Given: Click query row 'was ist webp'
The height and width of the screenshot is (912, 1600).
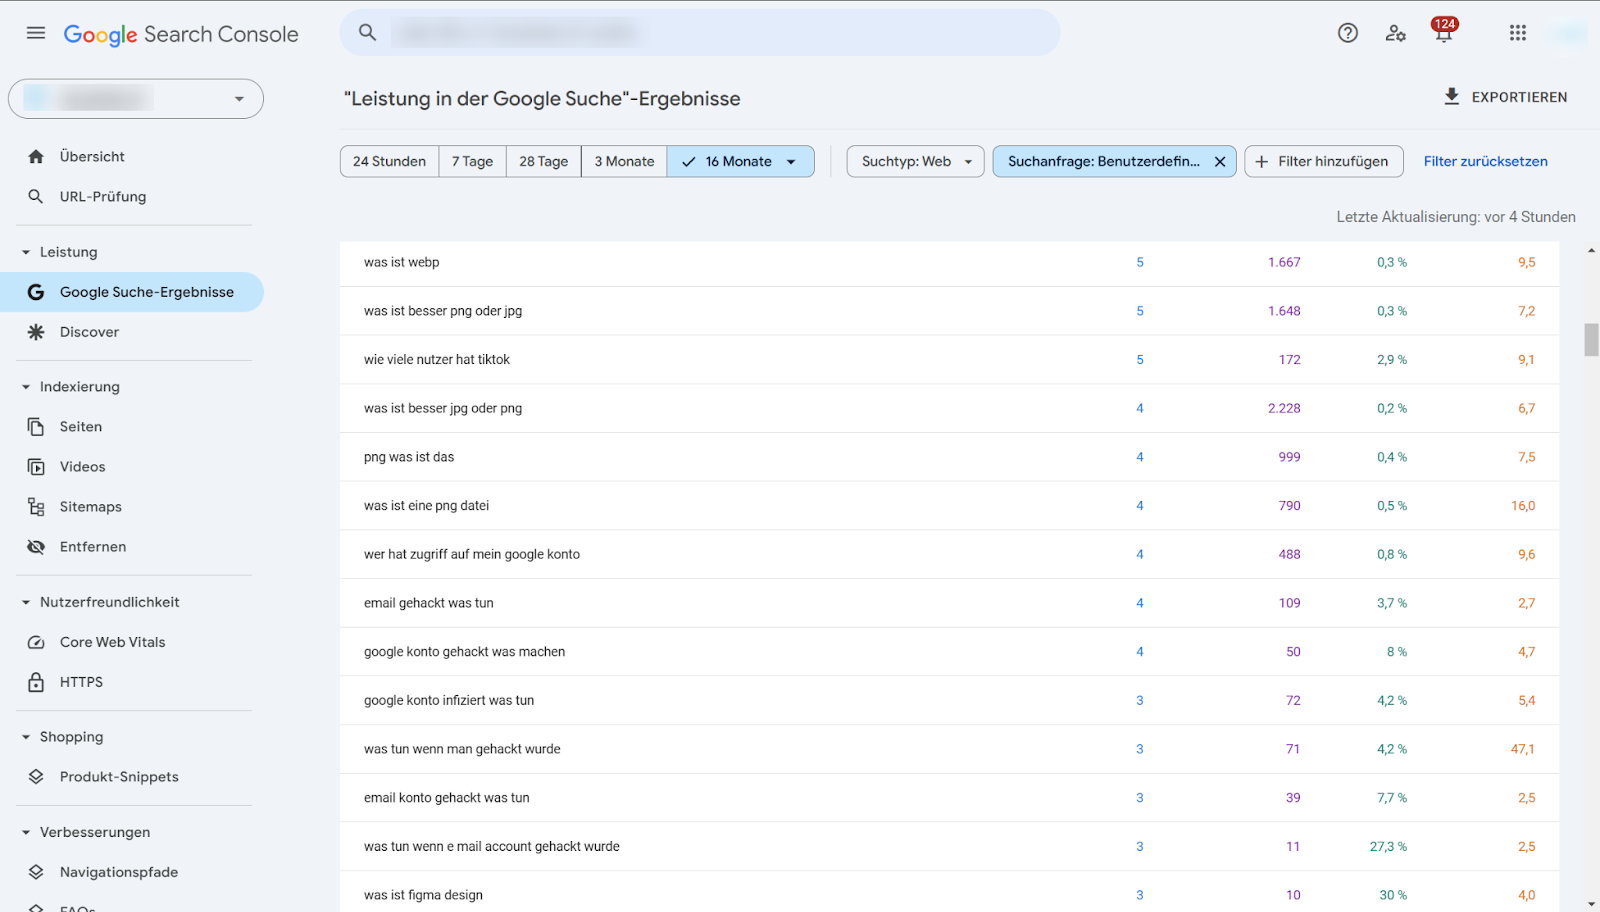Looking at the screenshot, I should (x=949, y=262).
